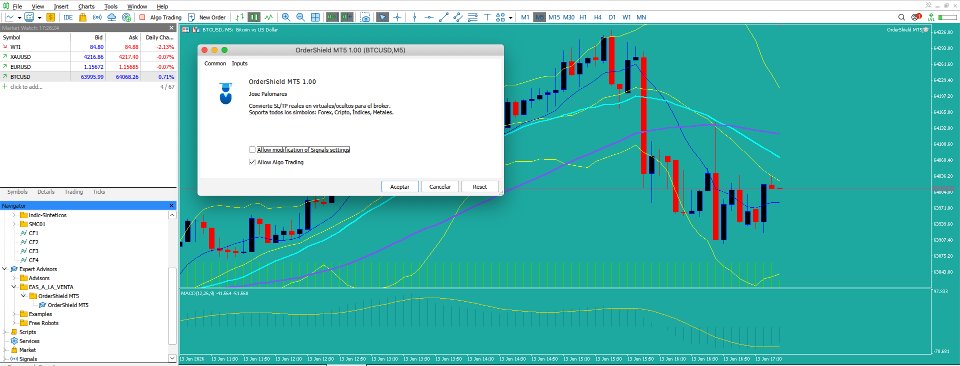Switch to line chart type icon
This screenshot has height=366, width=960.
click(269, 17)
